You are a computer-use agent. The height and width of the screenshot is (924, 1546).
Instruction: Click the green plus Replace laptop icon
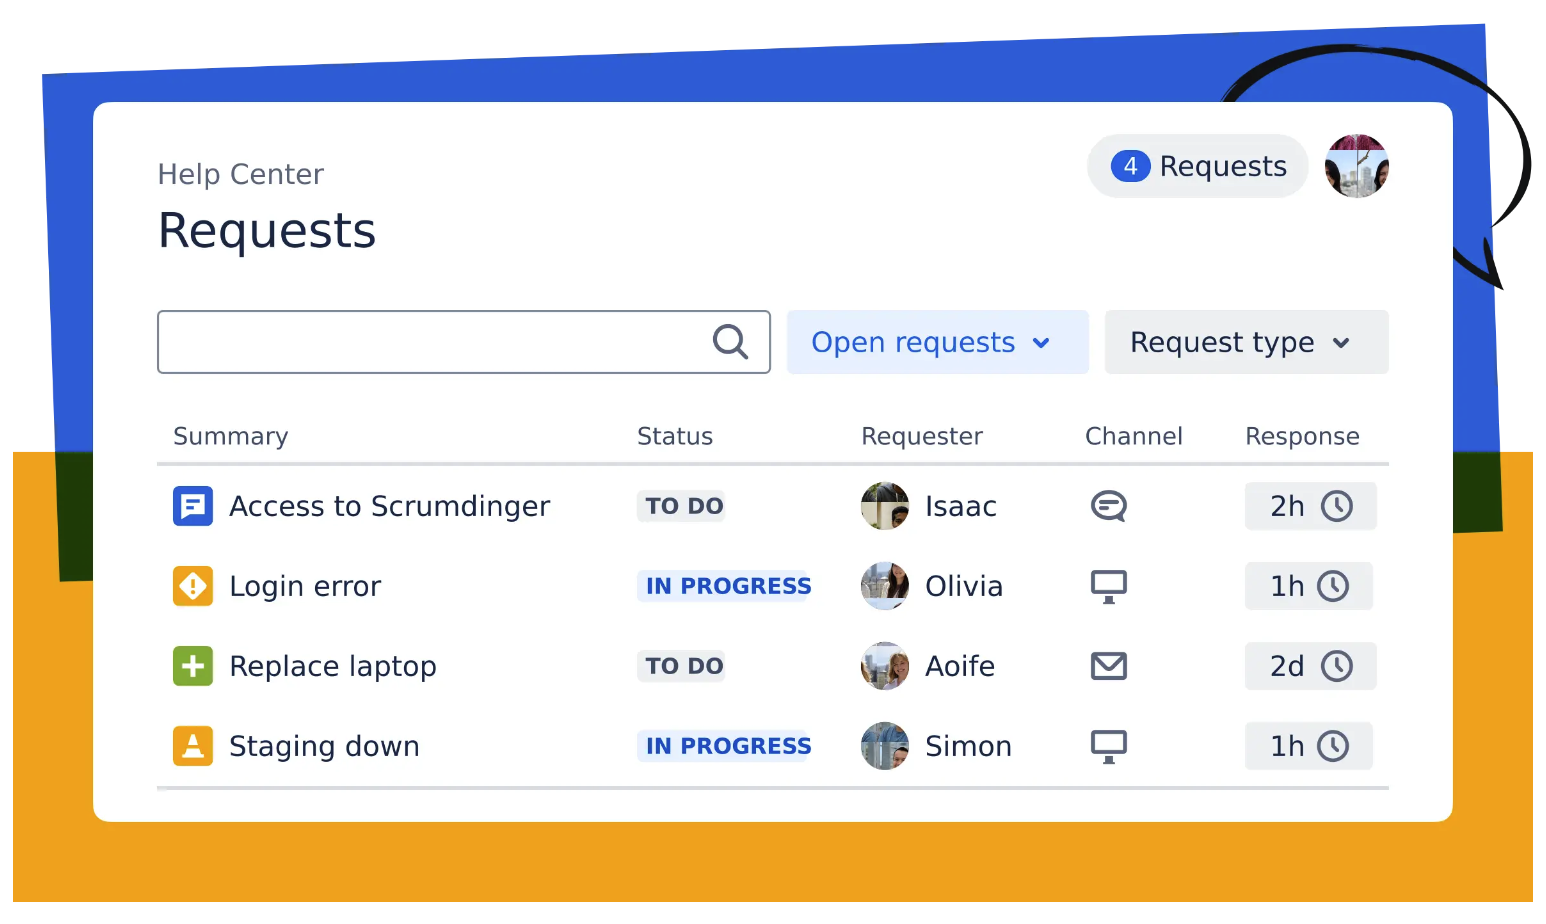click(193, 666)
